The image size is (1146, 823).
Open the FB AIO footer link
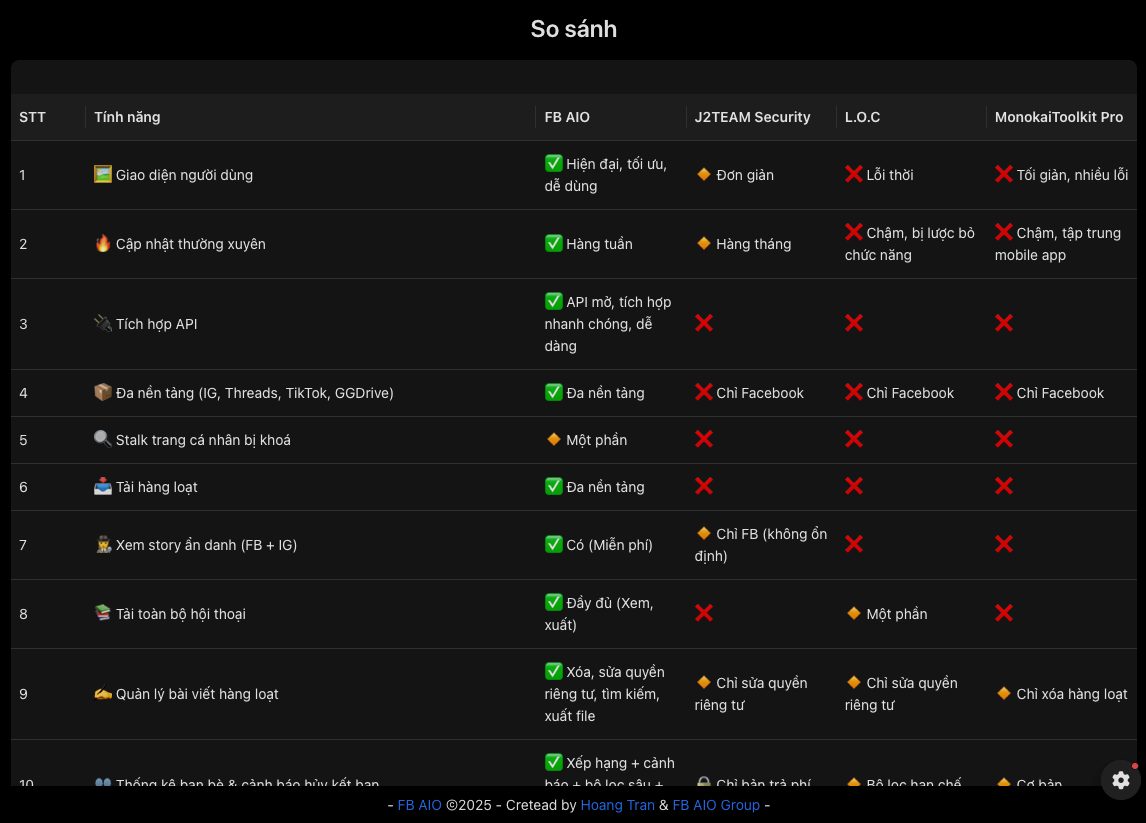coord(420,805)
